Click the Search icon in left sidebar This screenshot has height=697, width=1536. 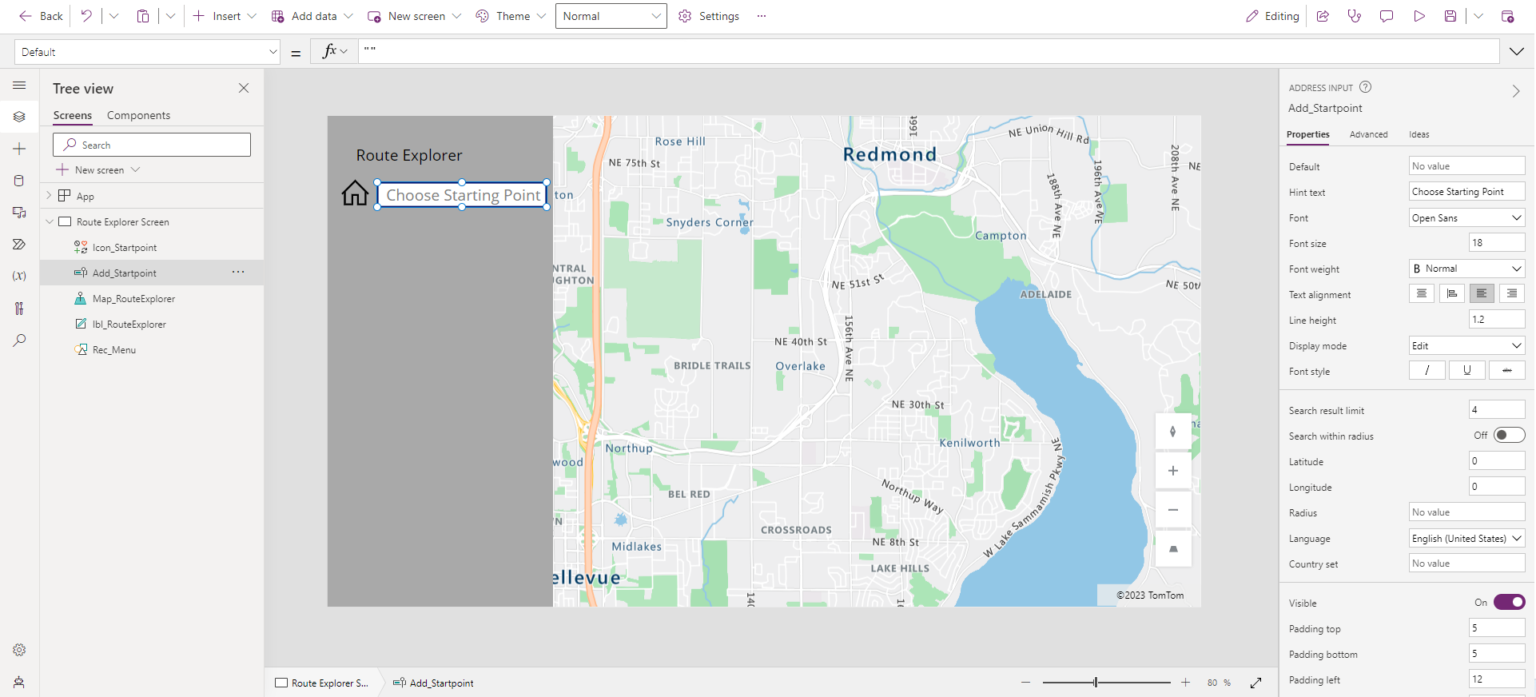coord(19,340)
